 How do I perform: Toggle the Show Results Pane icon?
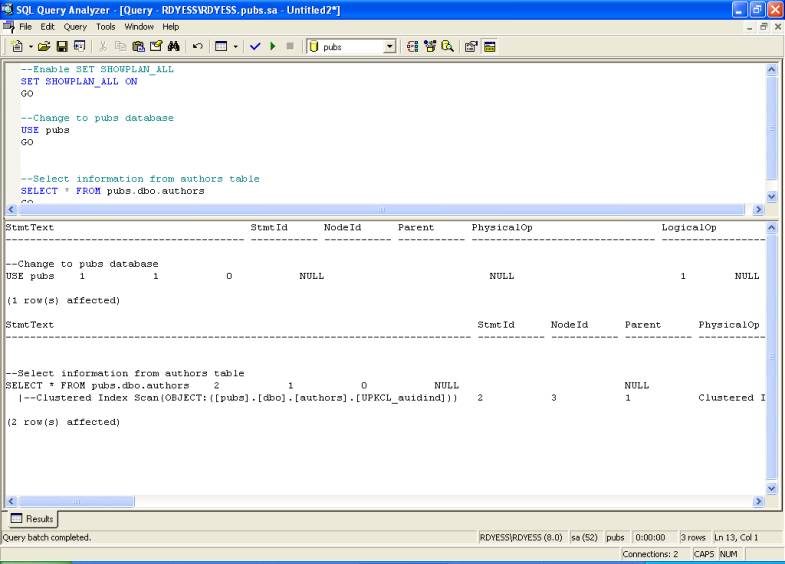[x=490, y=46]
